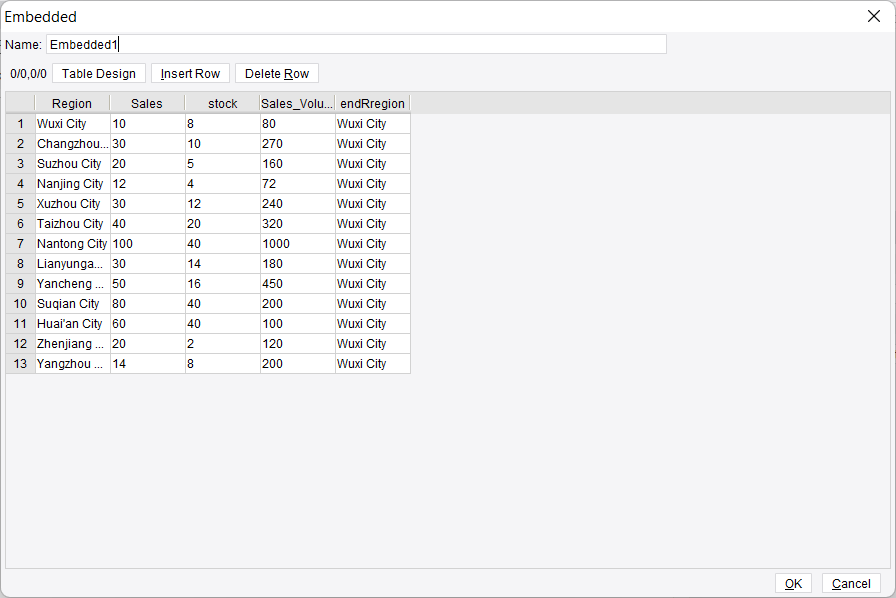Screen dimensions: 896x598
Task: Click the Insert Row button
Action: [190, 74]
